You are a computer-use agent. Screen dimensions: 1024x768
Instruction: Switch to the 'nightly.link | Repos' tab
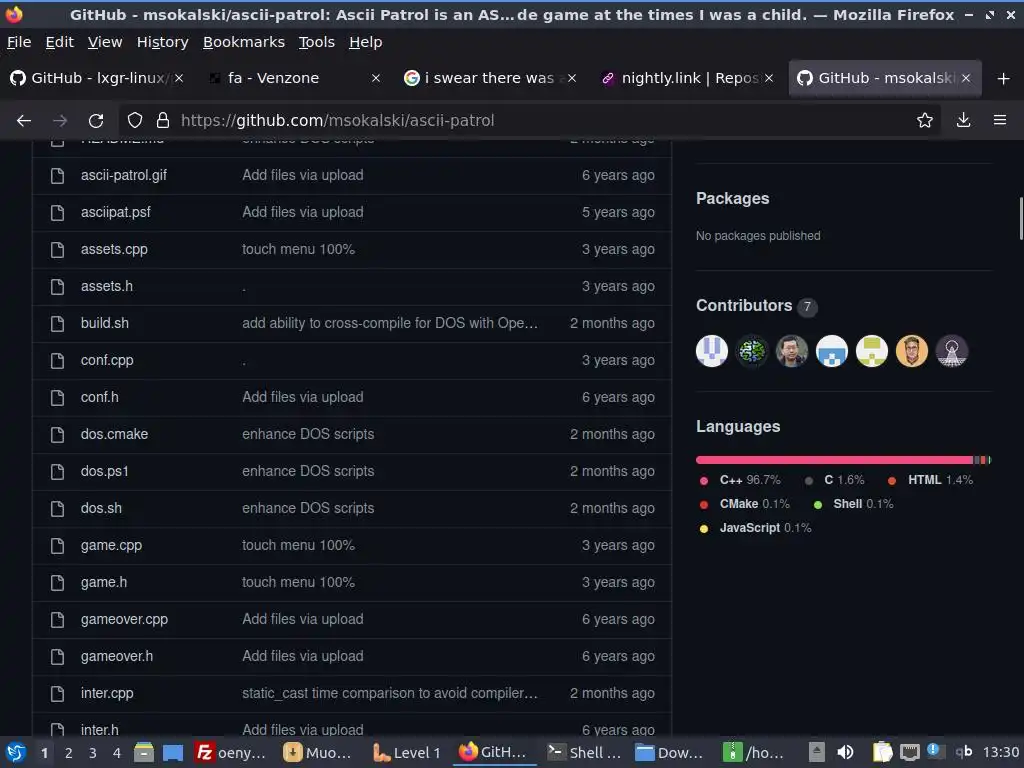point(687,78)
